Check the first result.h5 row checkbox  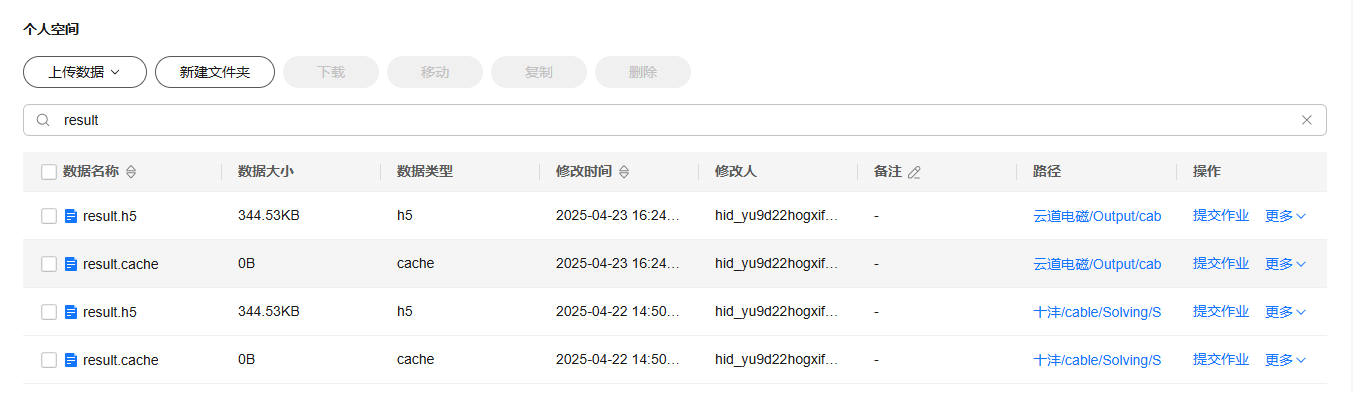tap(49, 216)
